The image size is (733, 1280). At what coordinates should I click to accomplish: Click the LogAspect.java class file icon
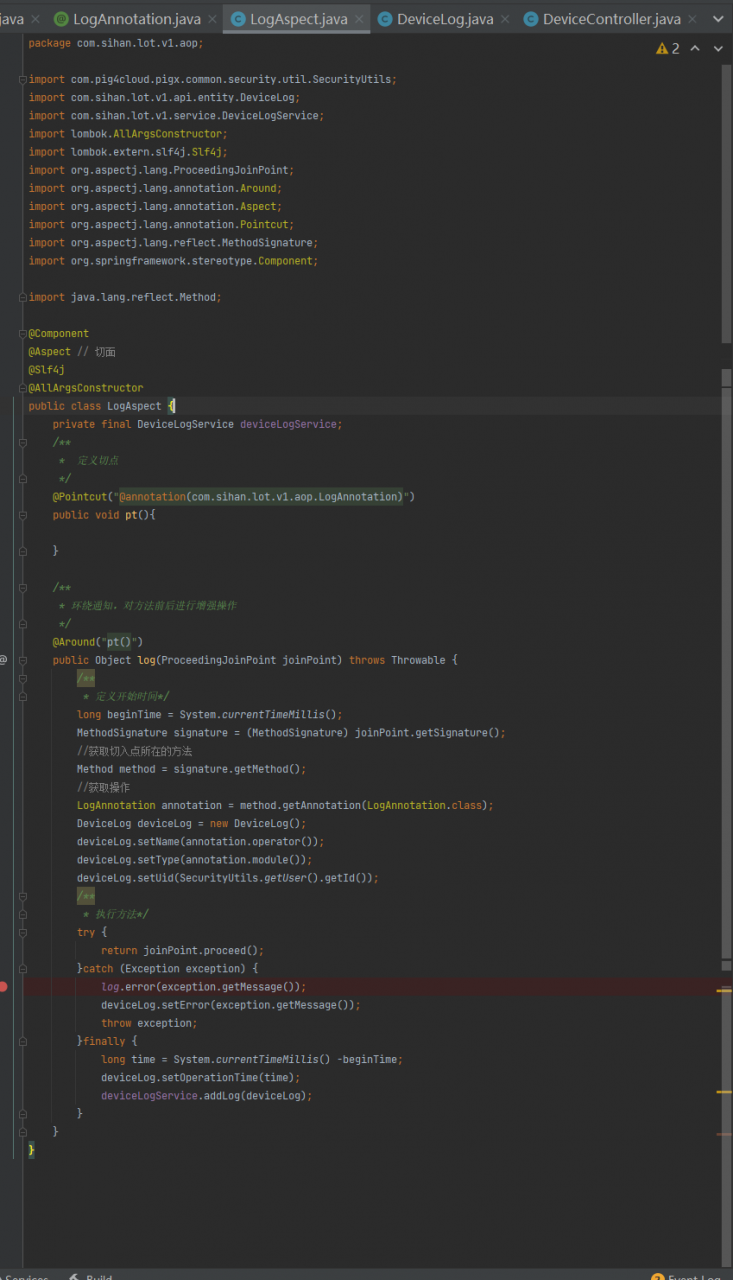click(239, 19)
